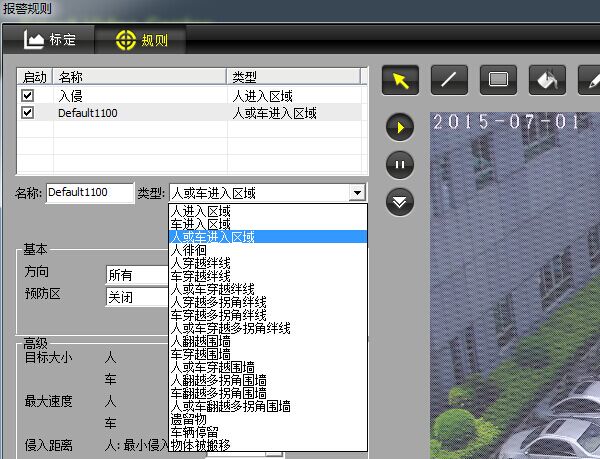Collapse the 类型 dropdown arrow
This screenshot has height=459, width=600.
pyautogui.click(x=357, y=192)
